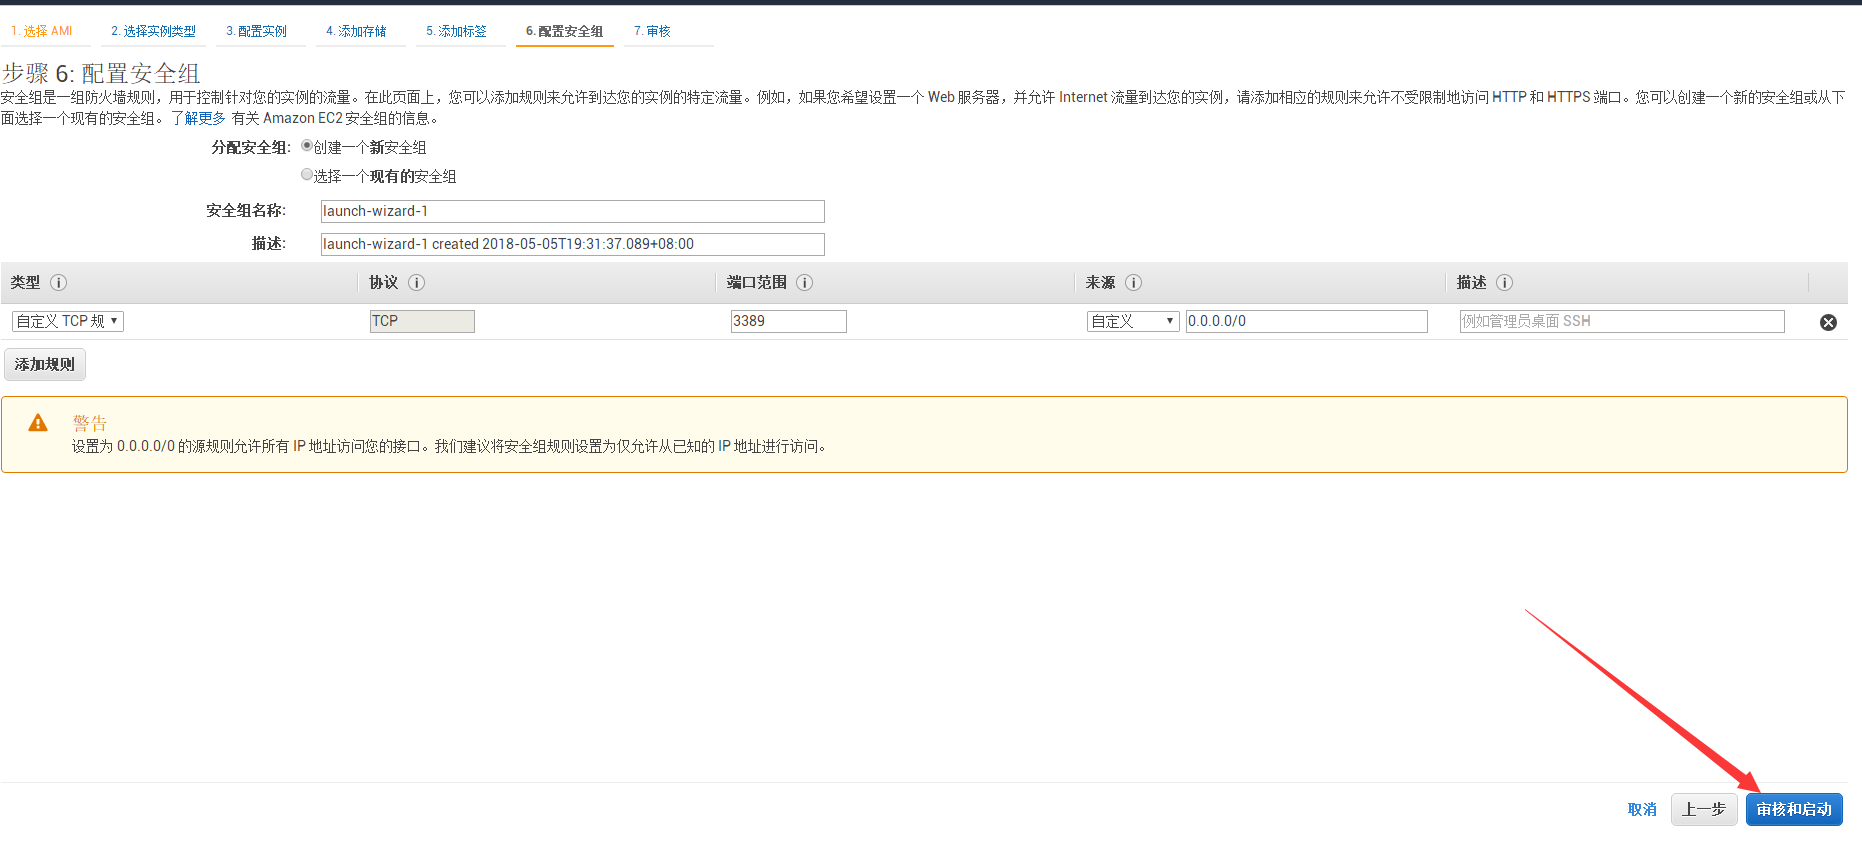Open the 4. 添加存储 step tab
1862x842 pixels.
pyautogui.click(x=356, y=31)
